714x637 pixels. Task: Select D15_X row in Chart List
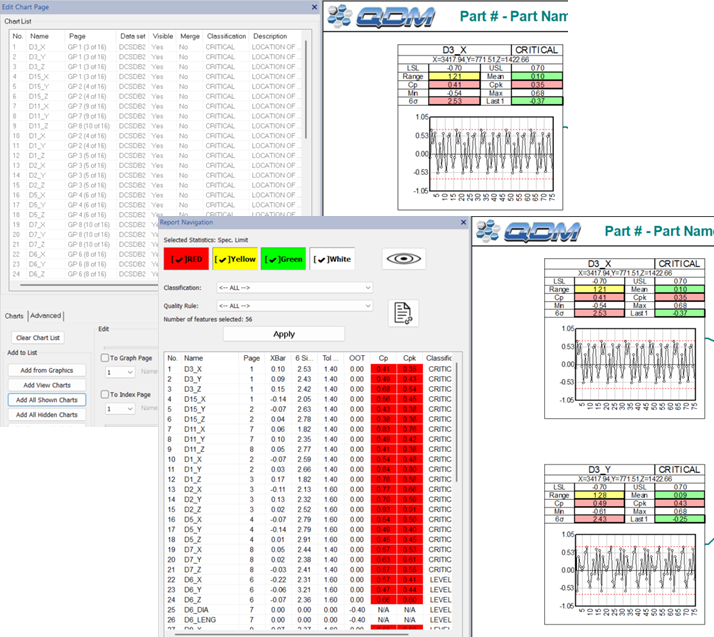(155, 76)
